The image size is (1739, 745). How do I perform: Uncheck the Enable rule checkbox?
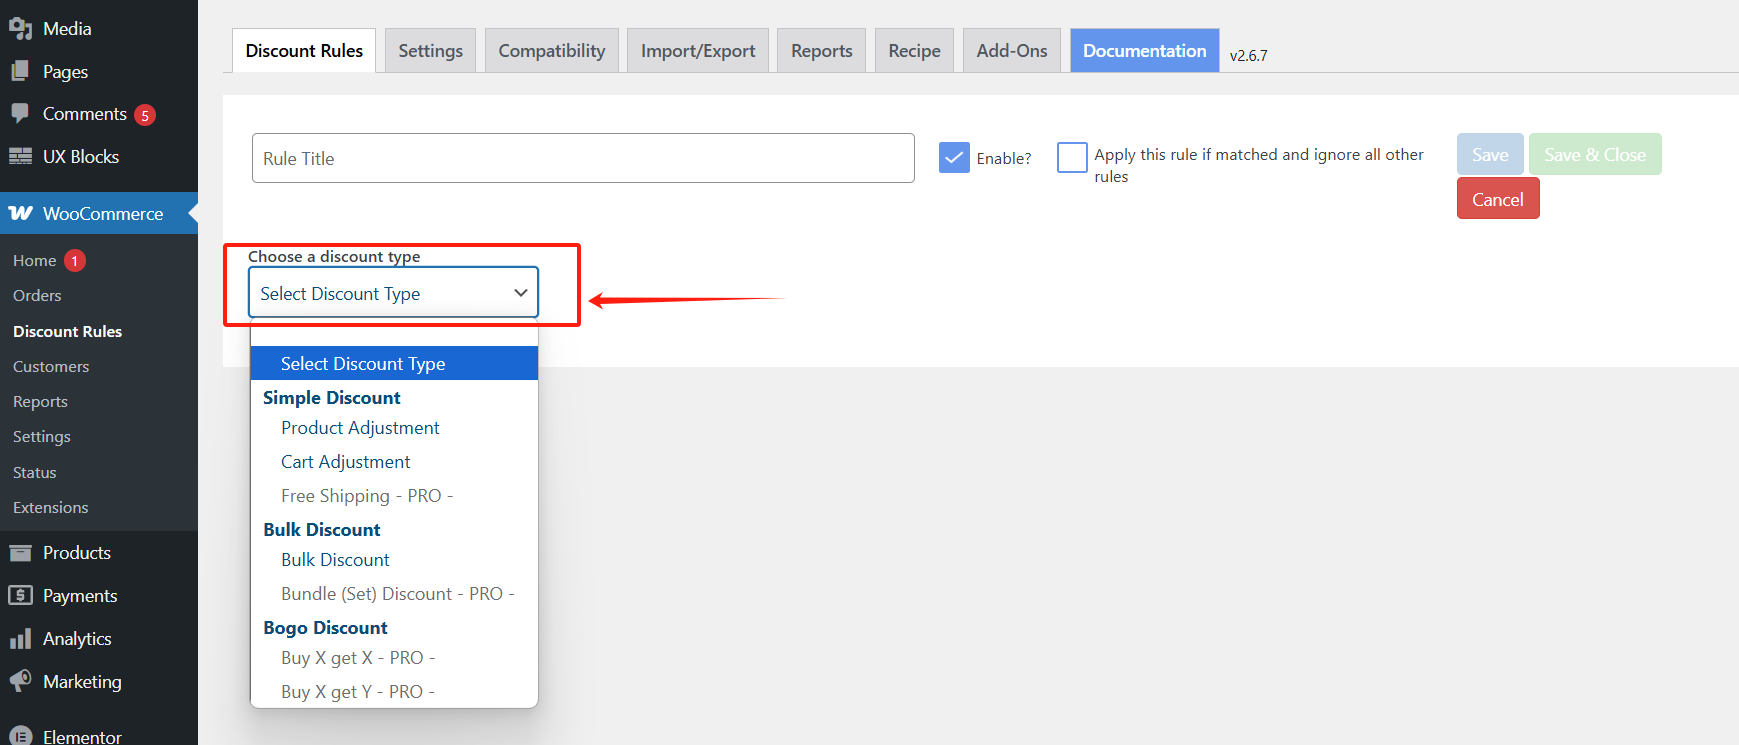pos(954,158)
